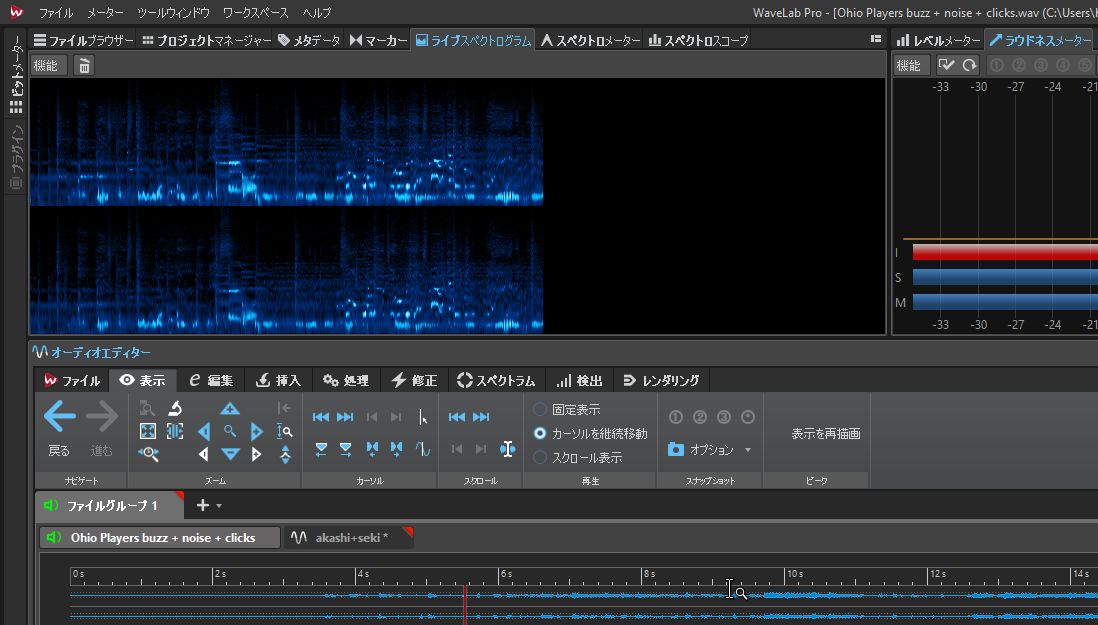
Task: Select snapshot preset 1 in editor ribbon
Action: [x=676, y=417]
